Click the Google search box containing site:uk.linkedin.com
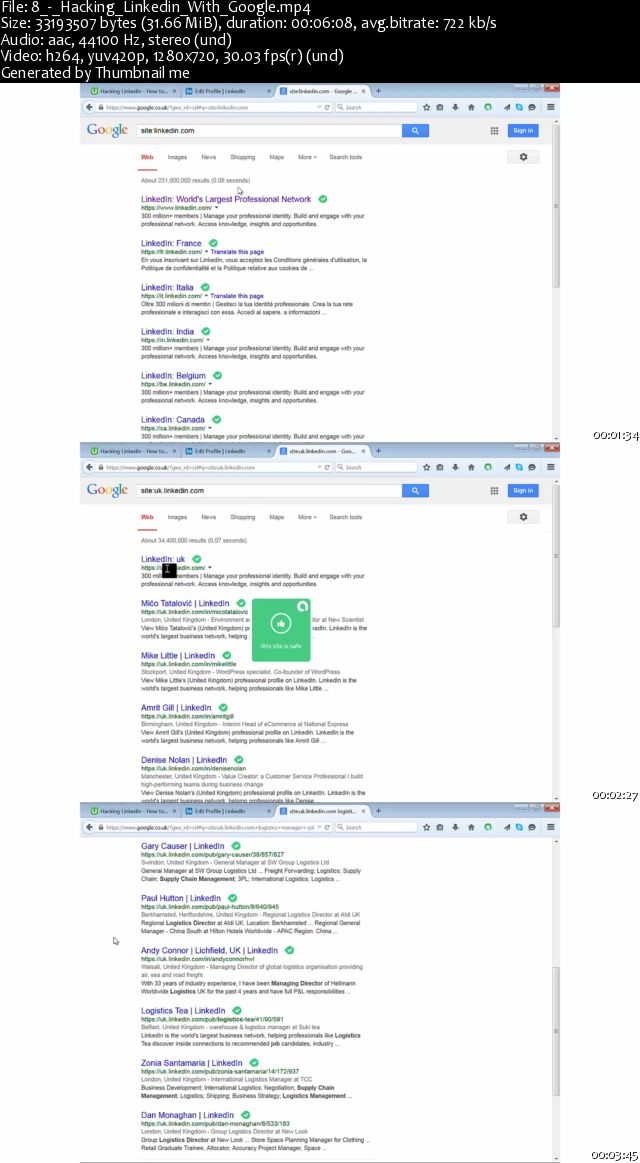 [x=269, y=490]
